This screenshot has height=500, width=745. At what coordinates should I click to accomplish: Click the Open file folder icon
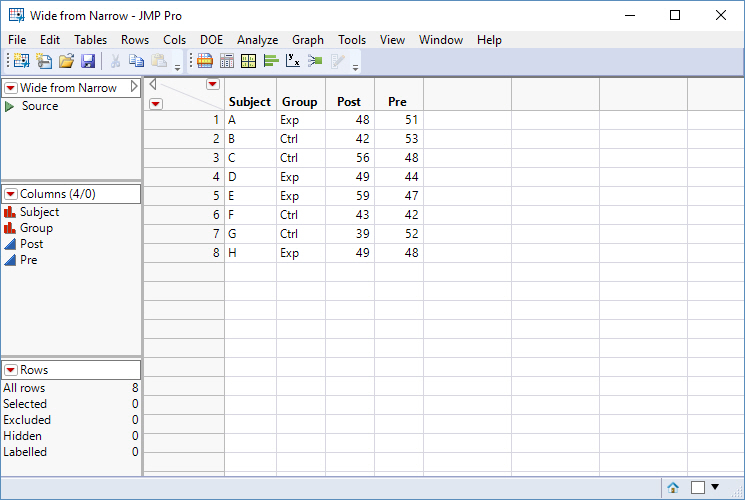(x=67, y=61)
